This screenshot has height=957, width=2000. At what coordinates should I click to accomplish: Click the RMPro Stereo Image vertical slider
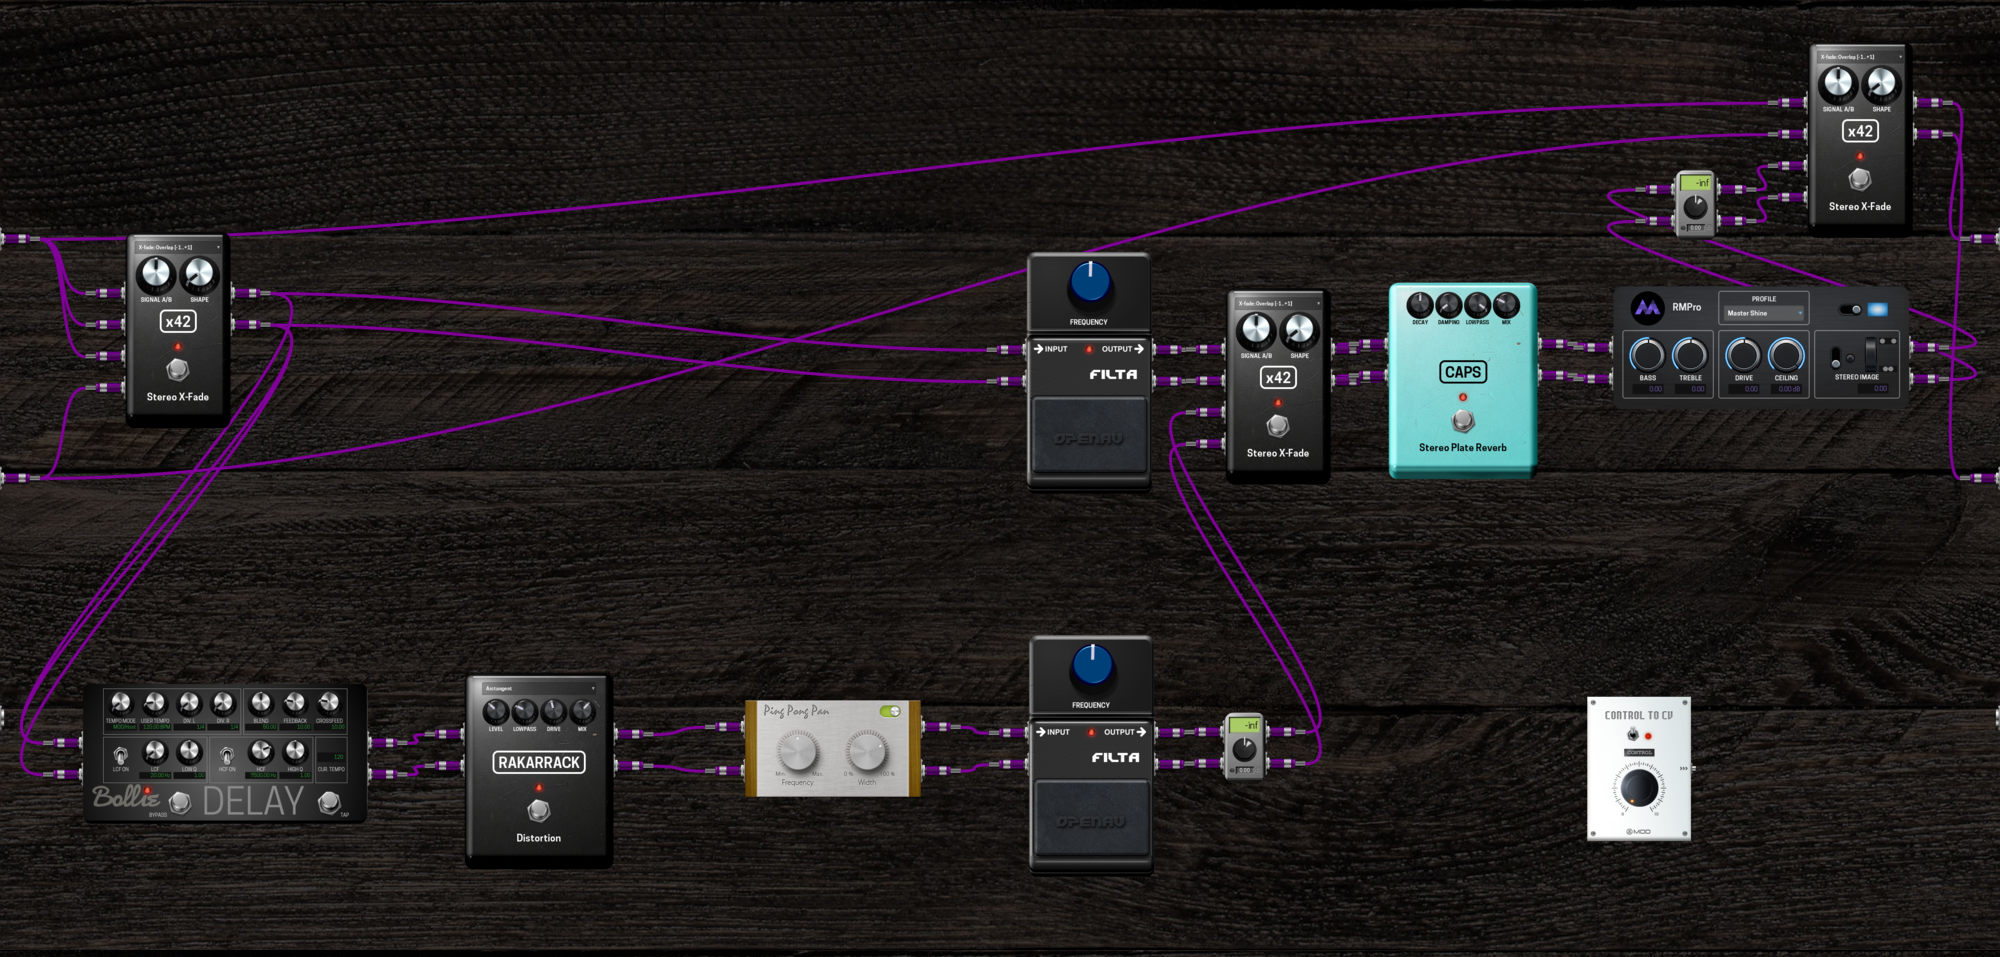coord(1871,354)
